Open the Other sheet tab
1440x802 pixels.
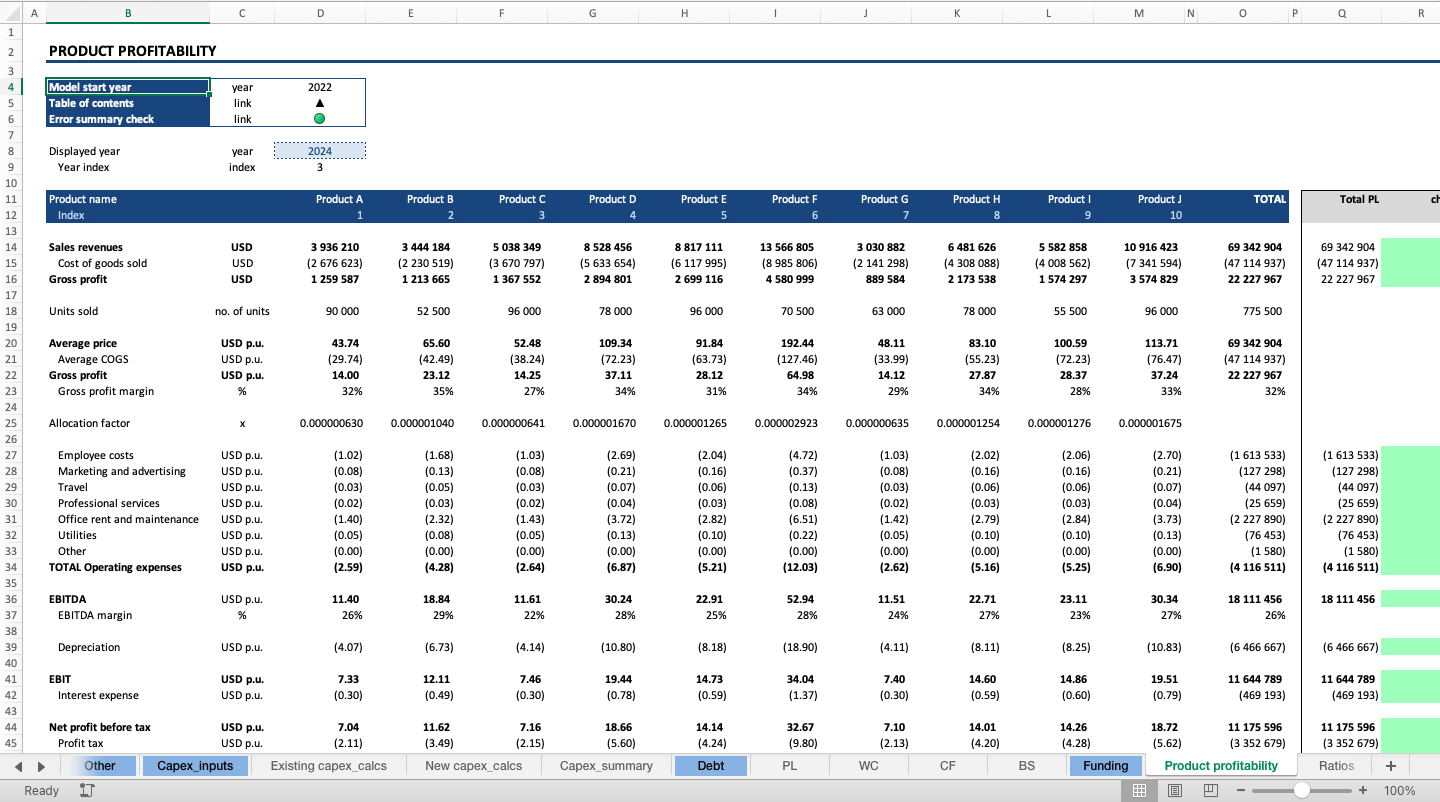tap(100, 766)
